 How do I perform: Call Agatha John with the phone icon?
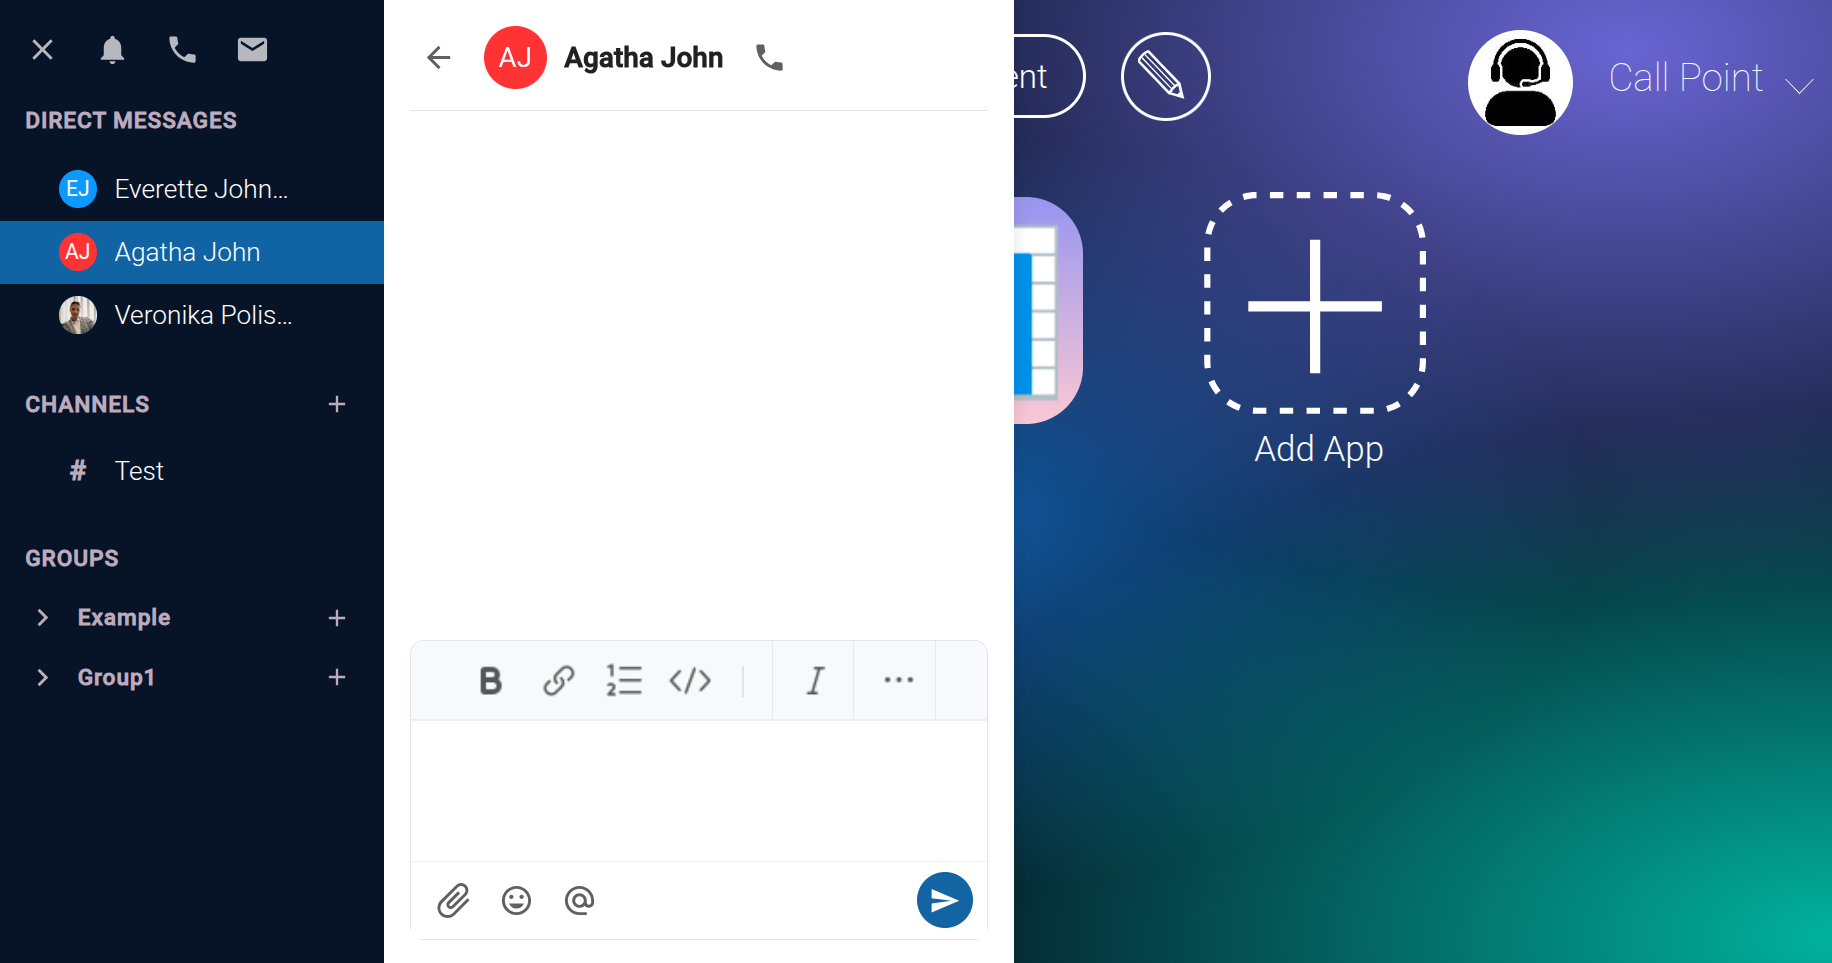click(x=769, y=58)
